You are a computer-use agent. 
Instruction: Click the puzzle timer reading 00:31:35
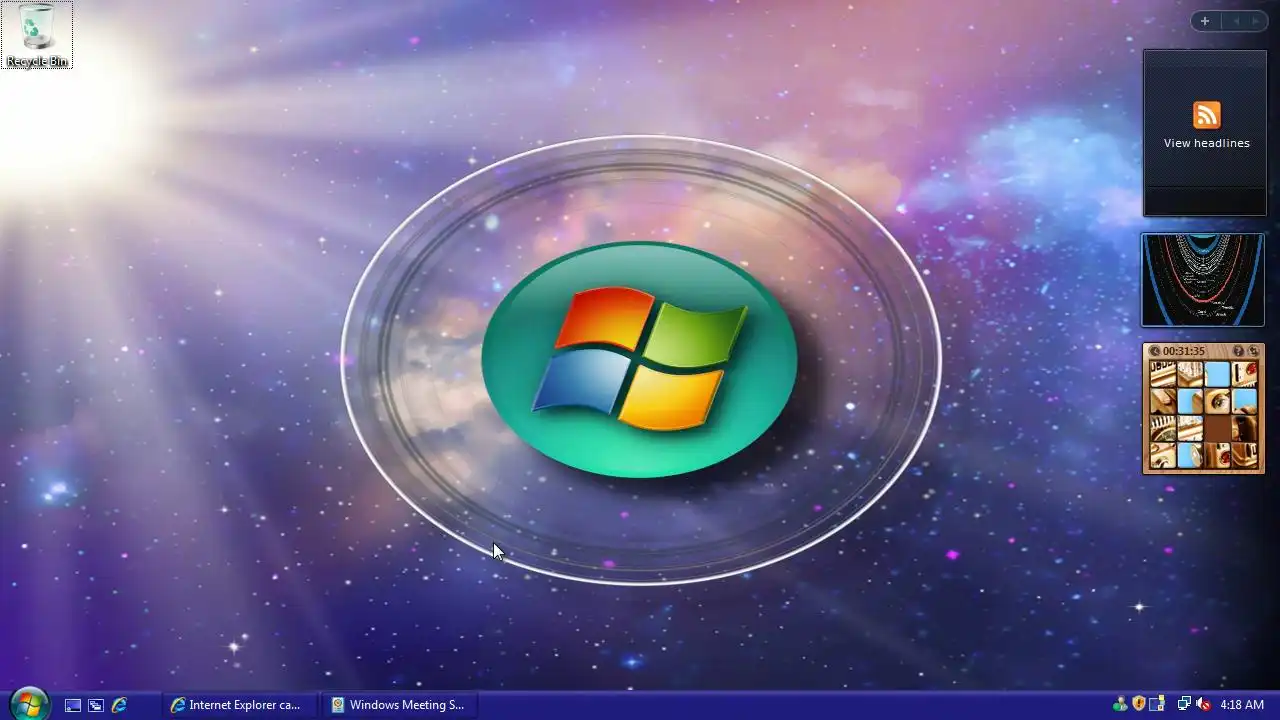[x=1183, y=351]
